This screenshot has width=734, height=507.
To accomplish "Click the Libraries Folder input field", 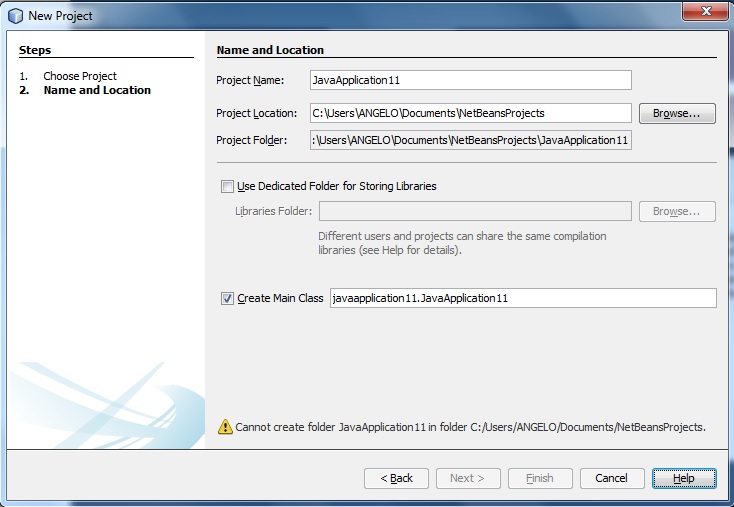I will click(475, 211).
